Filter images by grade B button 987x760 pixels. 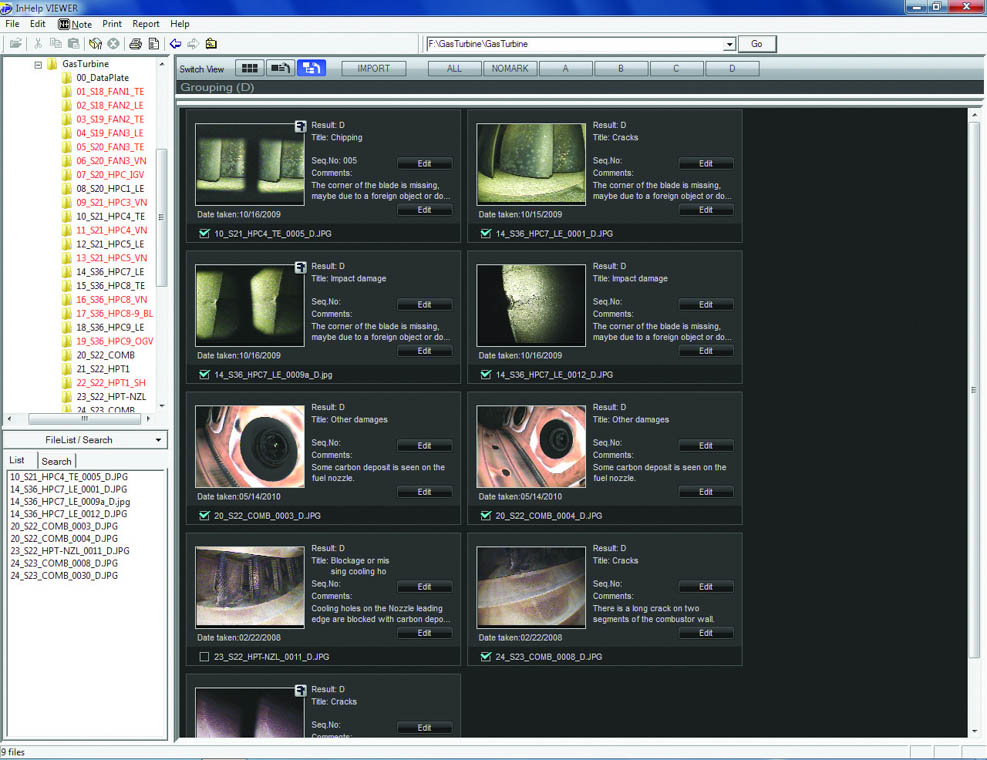[621, 69]
